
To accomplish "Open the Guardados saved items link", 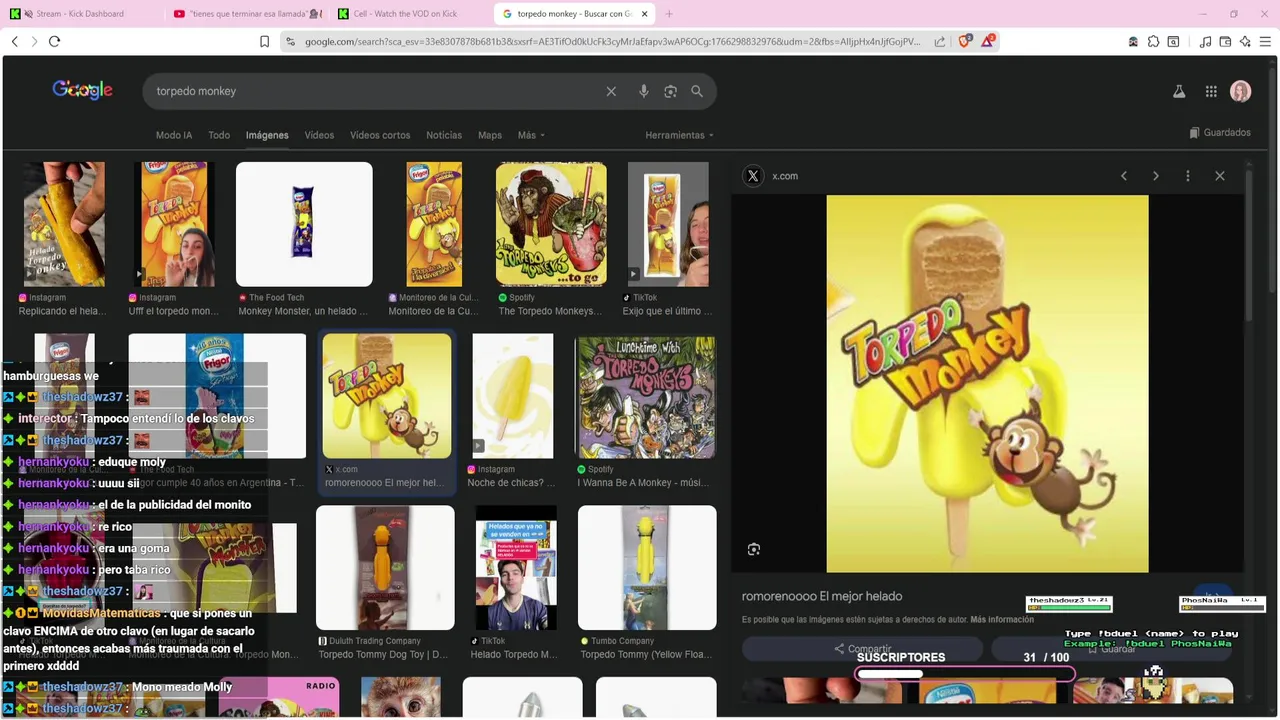I will pyautogui.click(x=1220, y=133).
